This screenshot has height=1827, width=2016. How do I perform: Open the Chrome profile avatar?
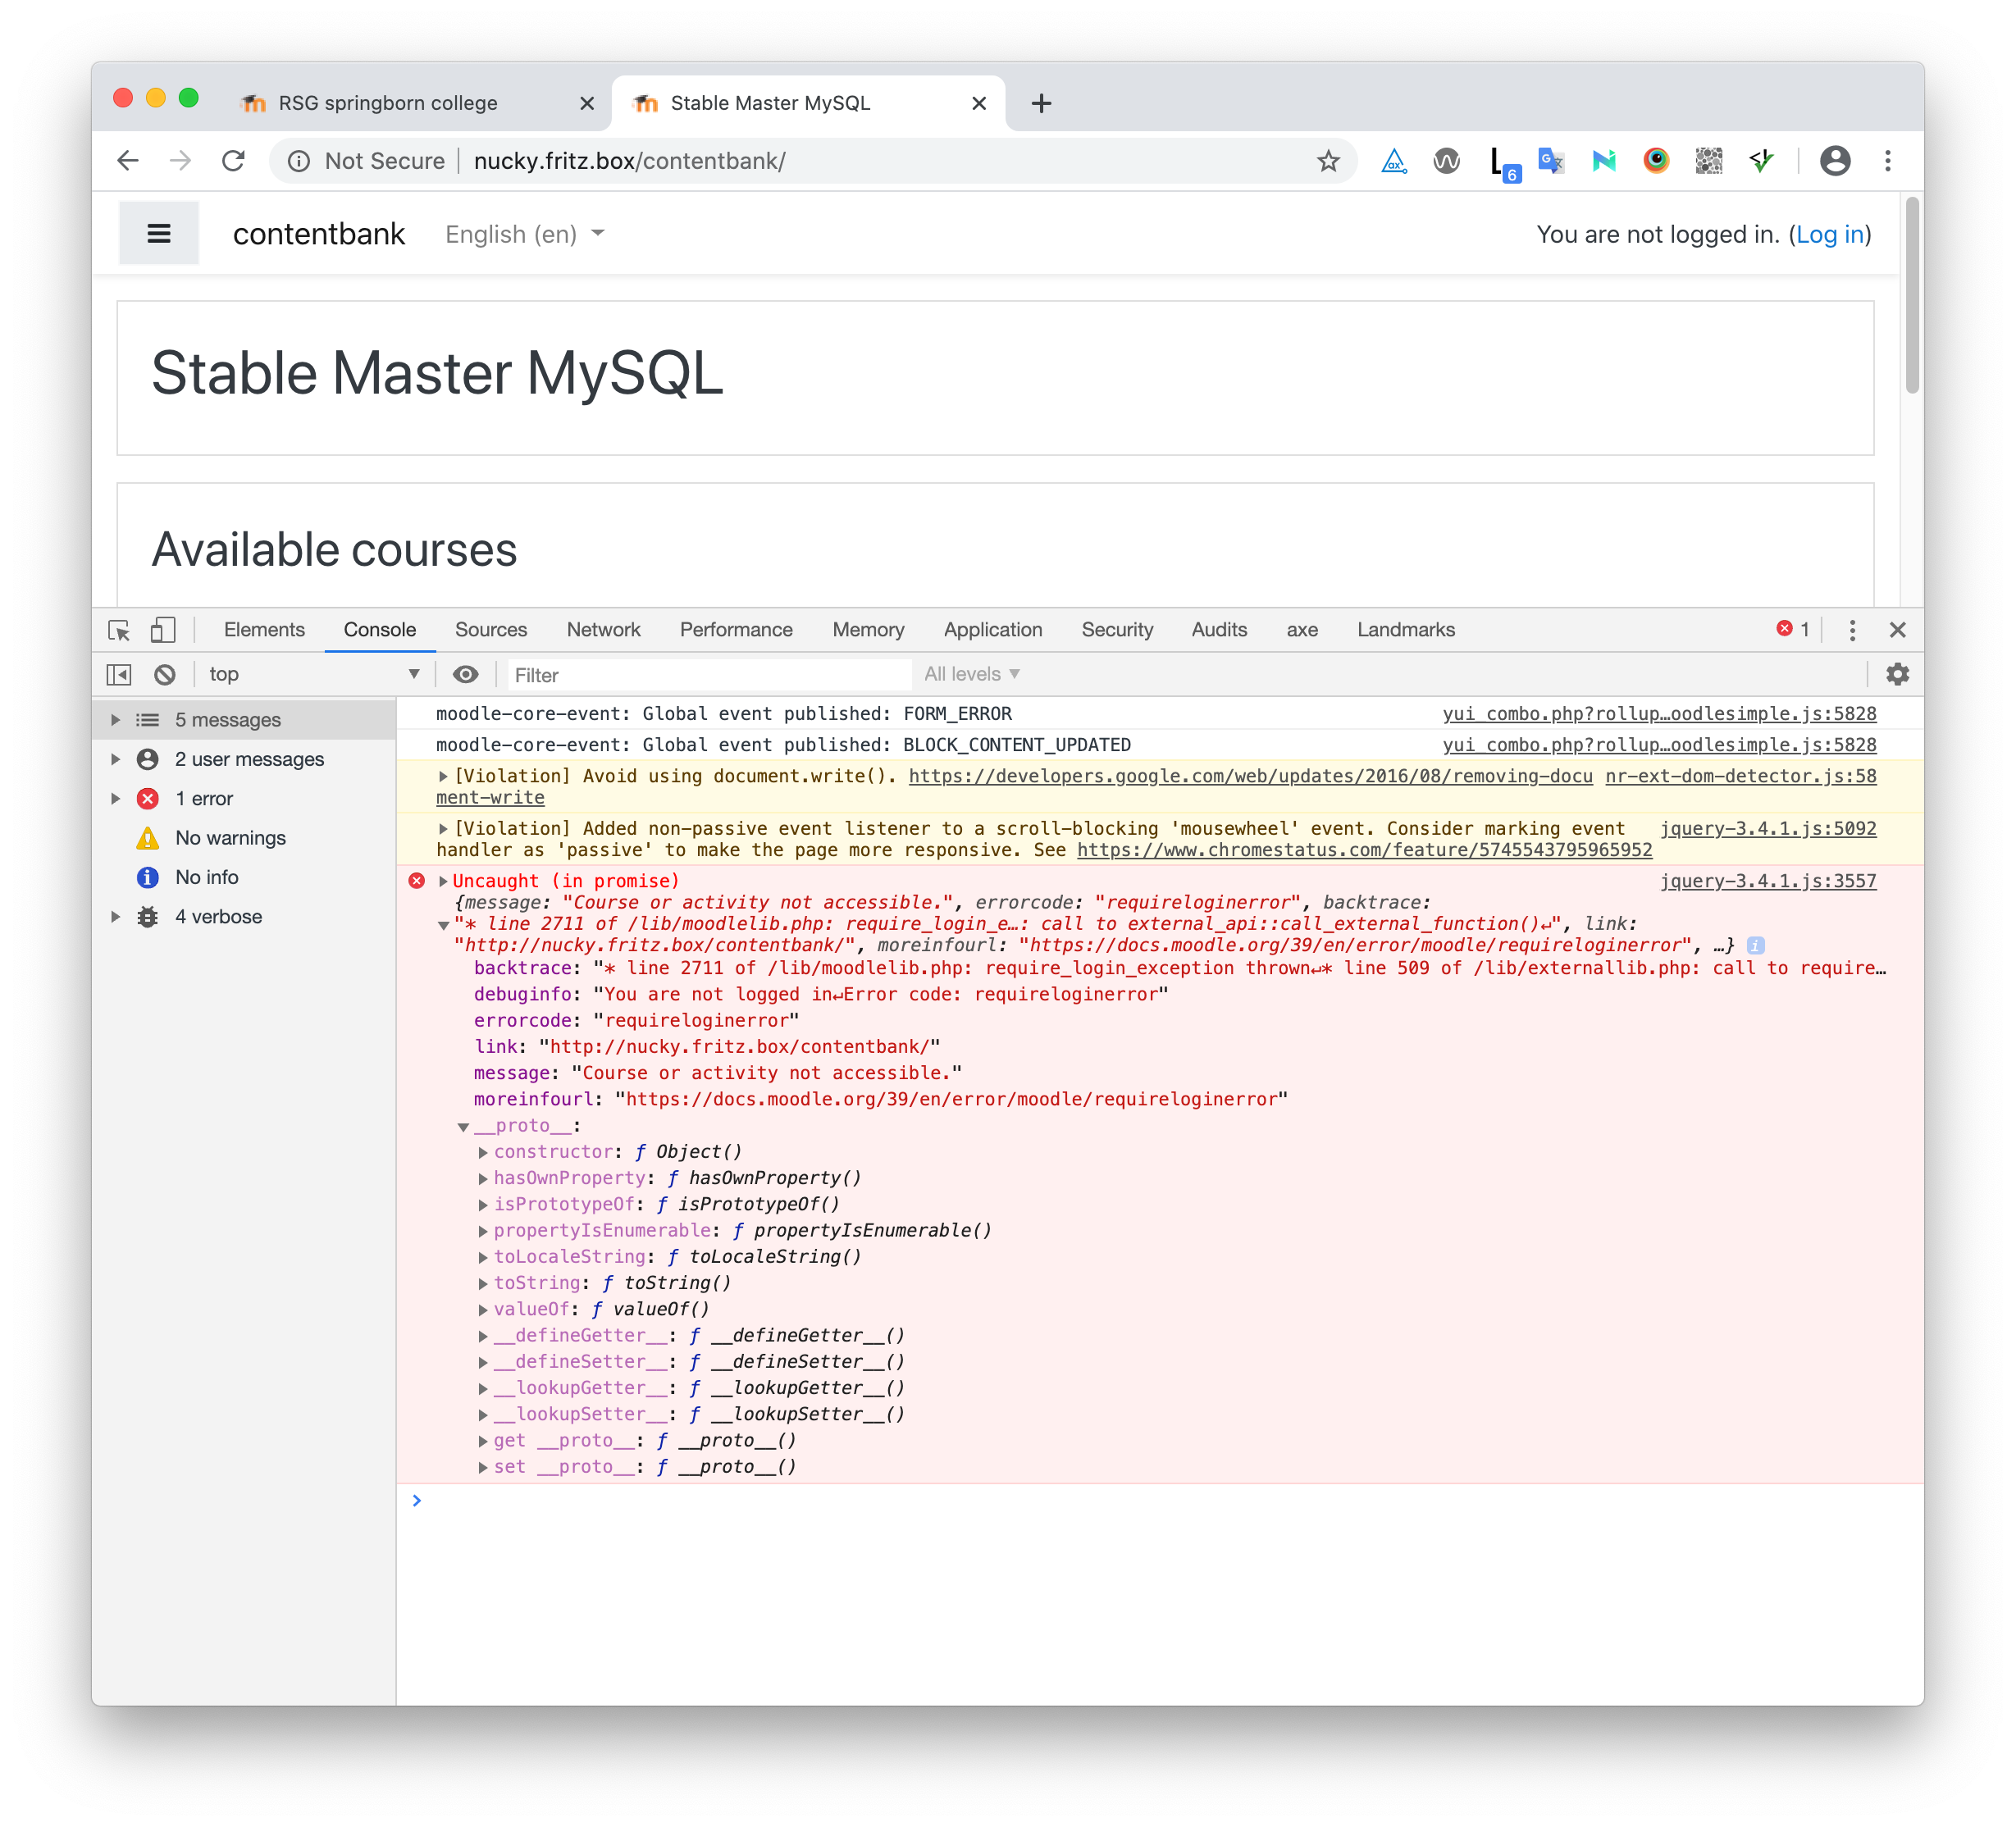click(1834, 161)
